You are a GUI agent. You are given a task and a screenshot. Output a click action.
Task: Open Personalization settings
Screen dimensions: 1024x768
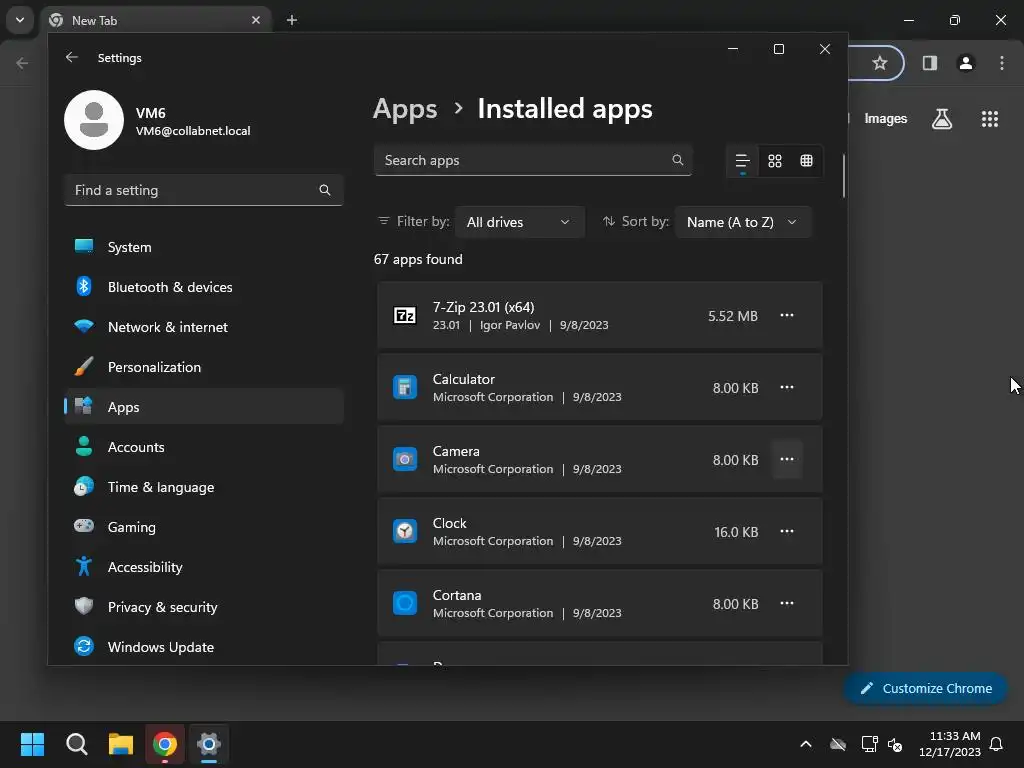click(203, 367)
